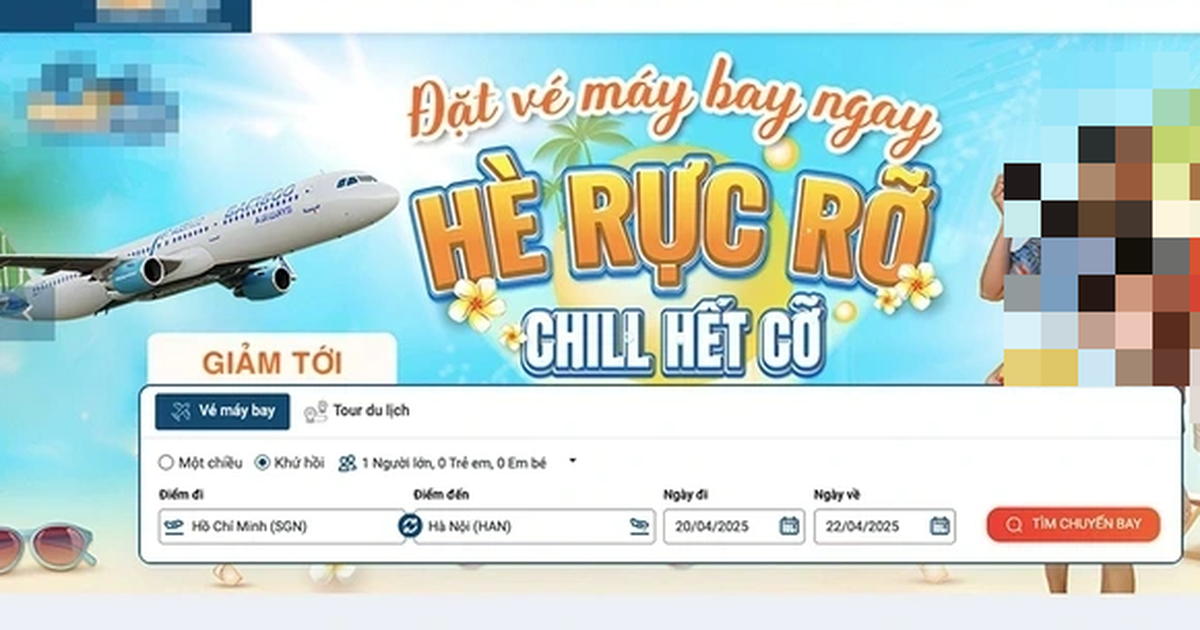
Task: Expand the passenger count dropdown arrow
Action: pyautogui.click(x=572, y=462)
